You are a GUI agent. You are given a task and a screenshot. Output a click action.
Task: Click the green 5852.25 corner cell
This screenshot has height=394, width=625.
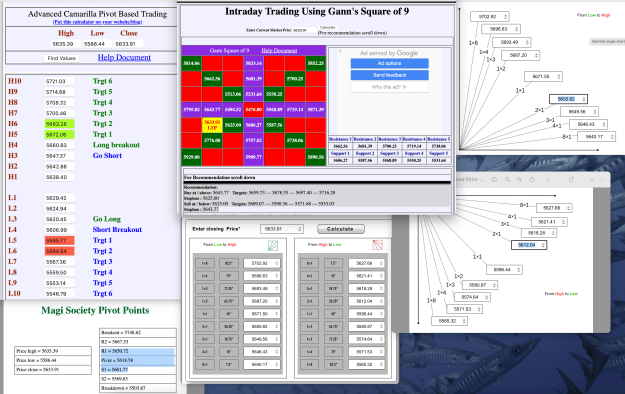pos(316,63)
